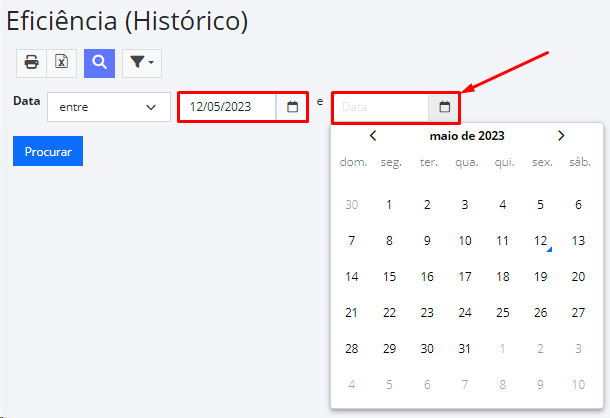
Task: Export to Excel spreadsheet icon
Action: pyautogui.click(x=61, y=63)
